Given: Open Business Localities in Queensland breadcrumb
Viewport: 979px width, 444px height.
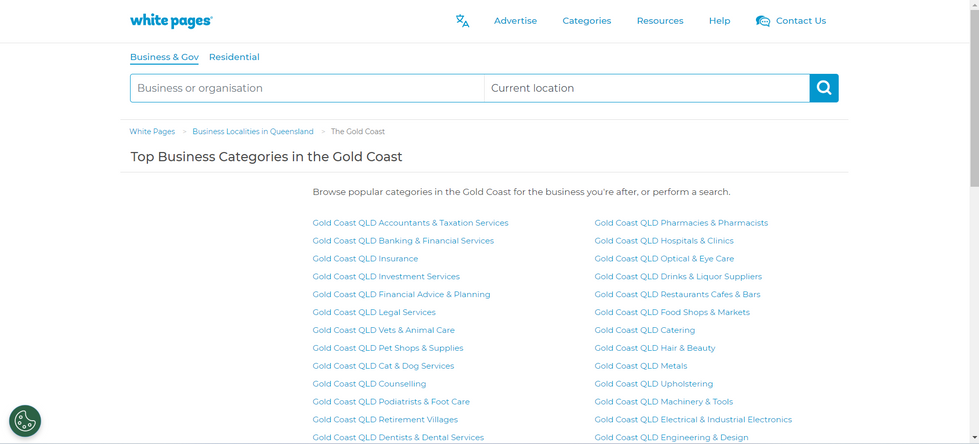Looking at the screenshot, I should click(253, 132).
